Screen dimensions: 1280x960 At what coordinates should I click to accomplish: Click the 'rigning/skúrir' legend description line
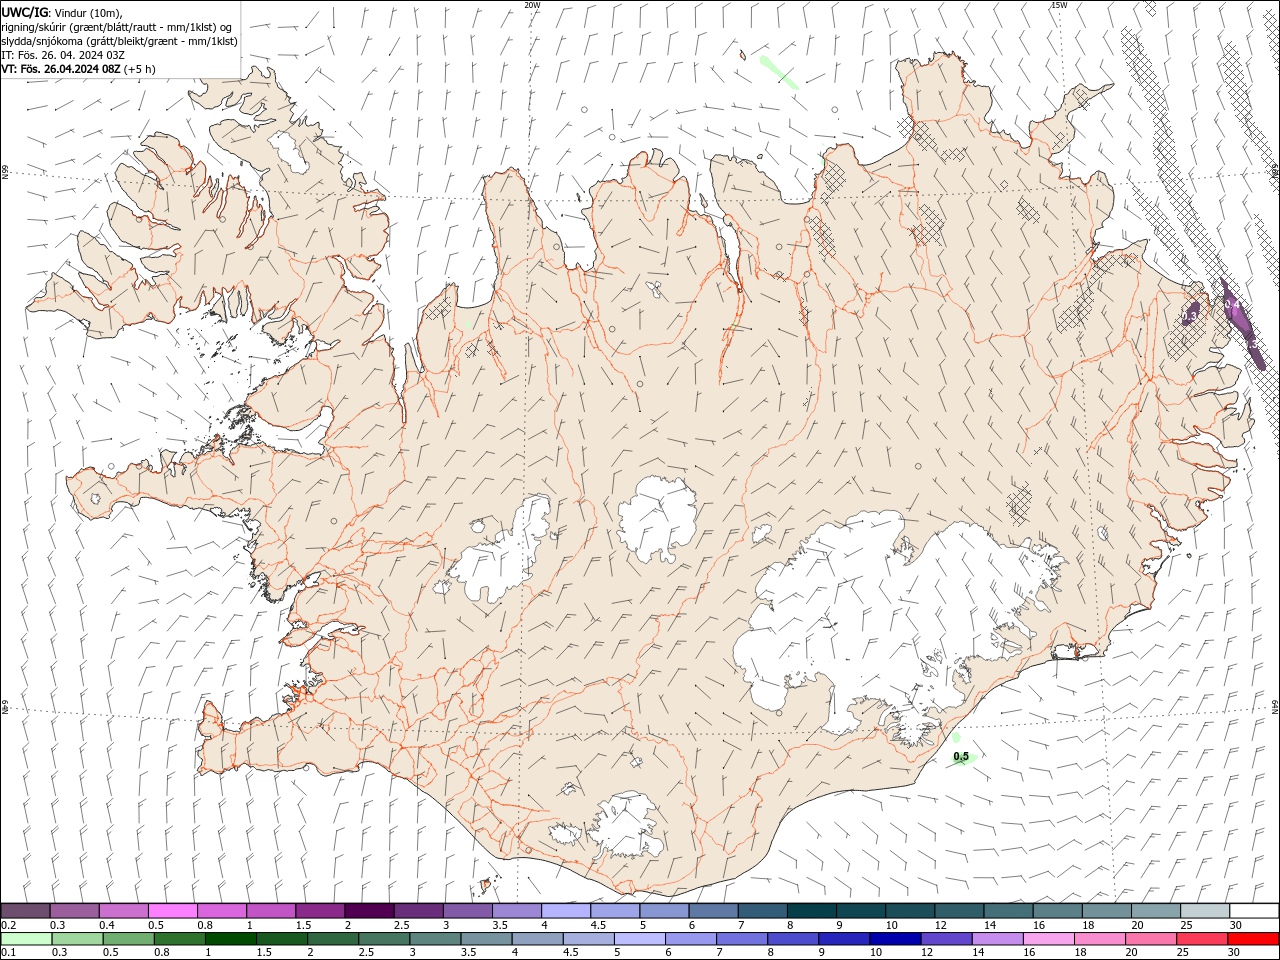[116, 27]
